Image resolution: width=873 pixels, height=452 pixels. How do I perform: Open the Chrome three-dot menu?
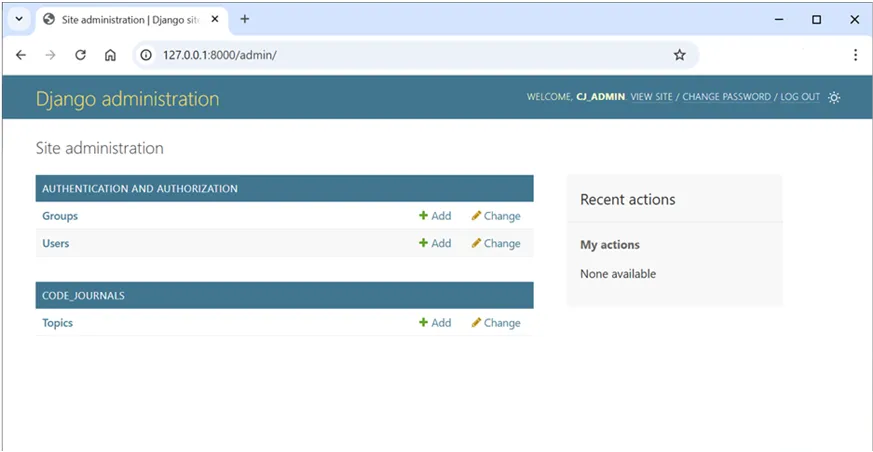(856, 55)
